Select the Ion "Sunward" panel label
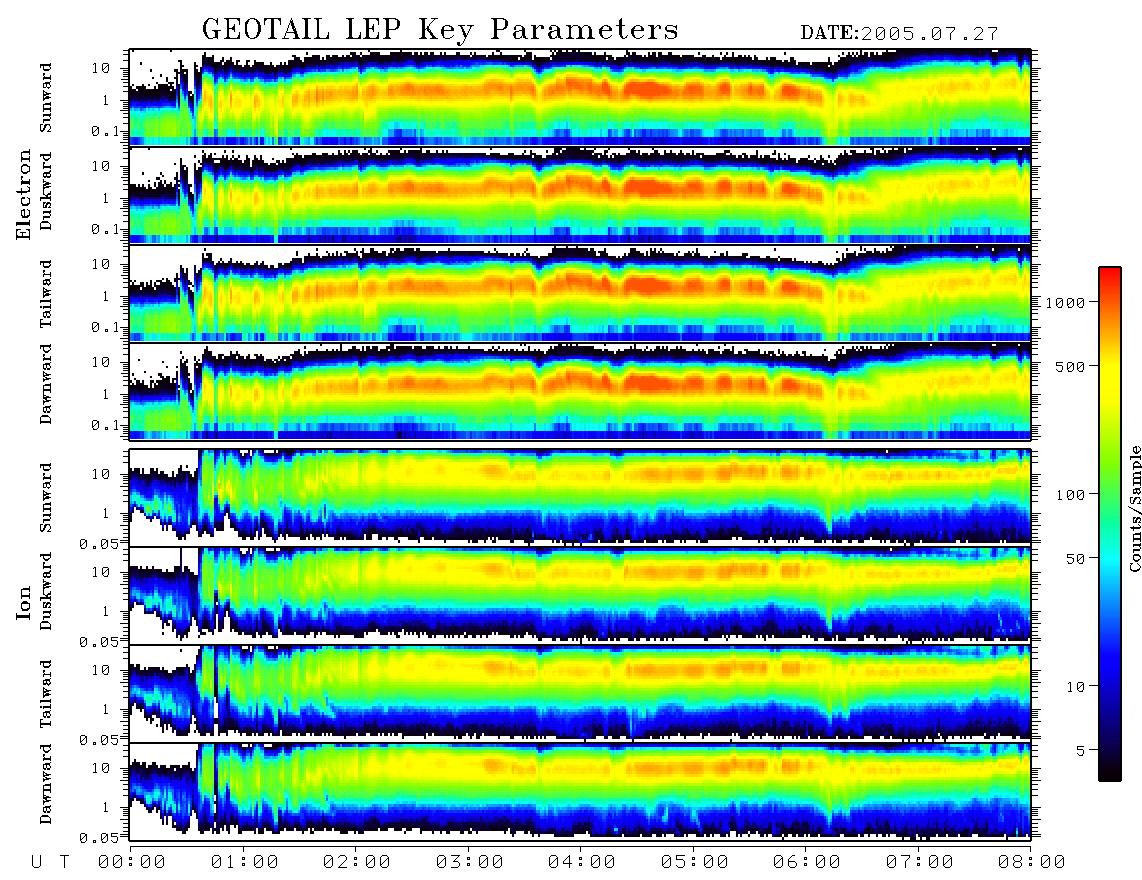The height and width of the screenshot is (880, 1142). tap(46, 497)
